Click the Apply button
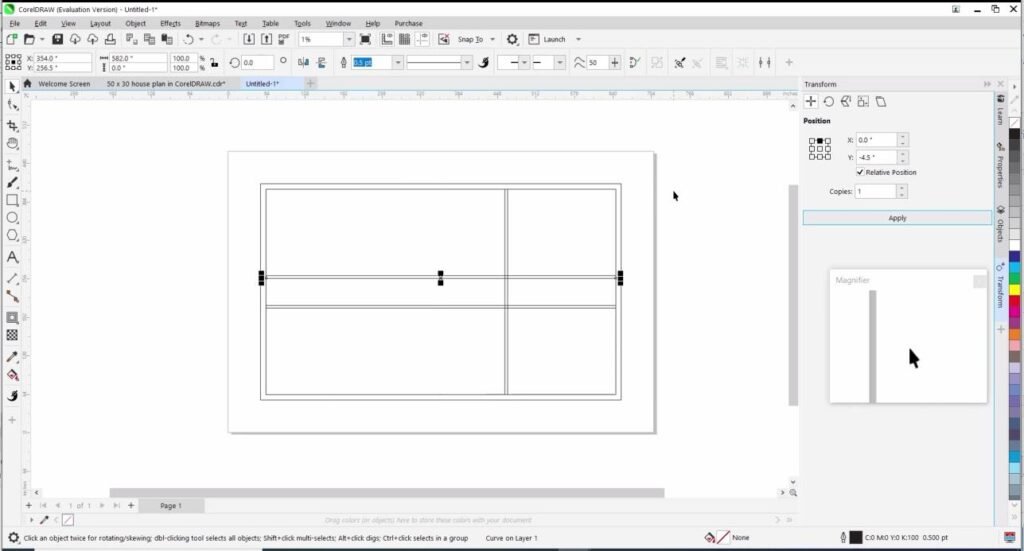1024x551 pixels. click(897, 218)
